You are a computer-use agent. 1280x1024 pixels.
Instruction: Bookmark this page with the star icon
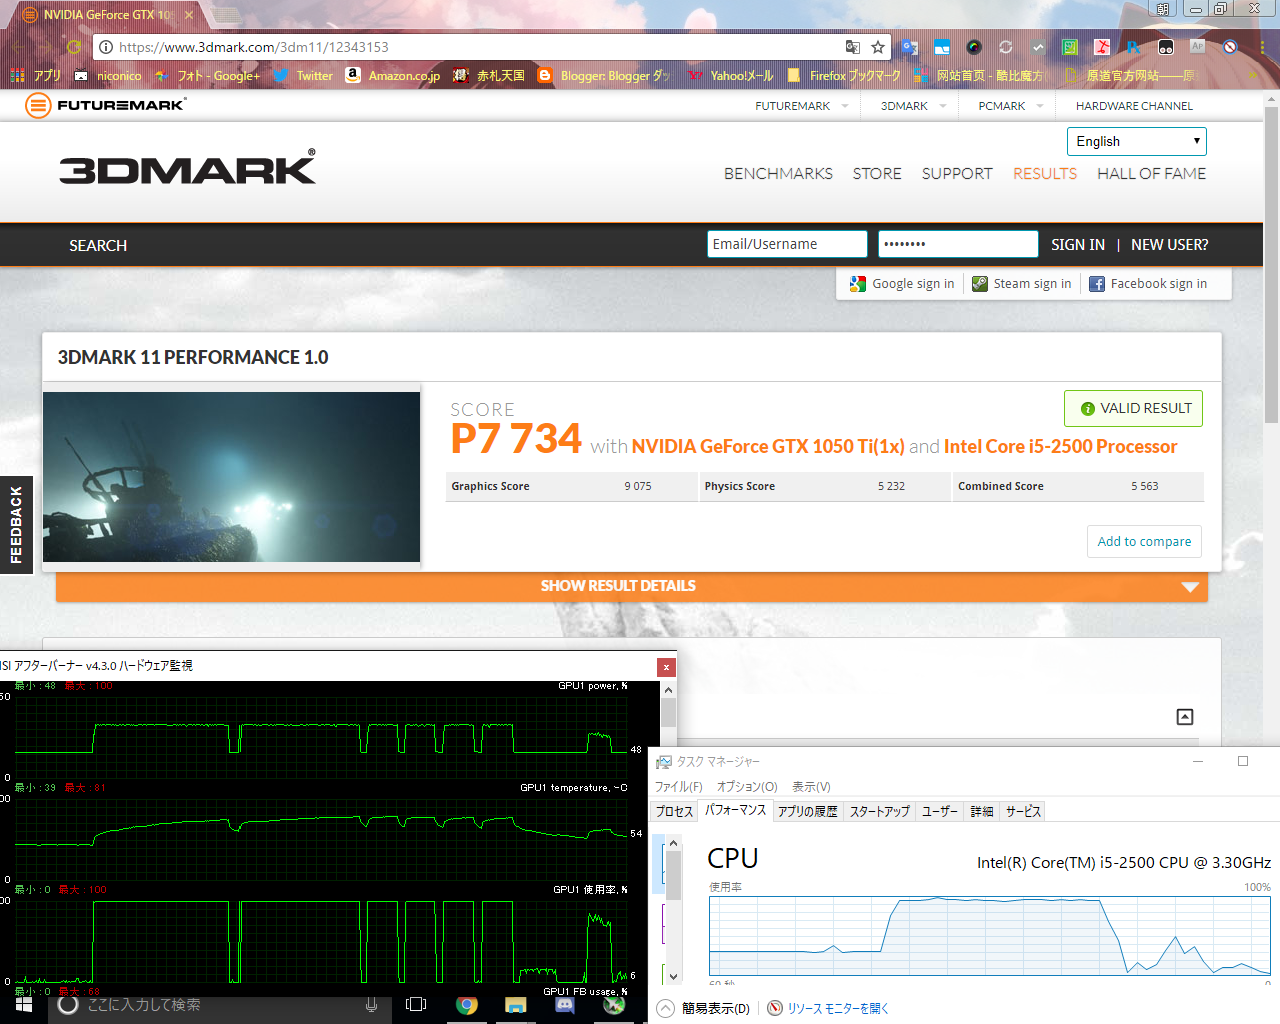pos(878,47)
